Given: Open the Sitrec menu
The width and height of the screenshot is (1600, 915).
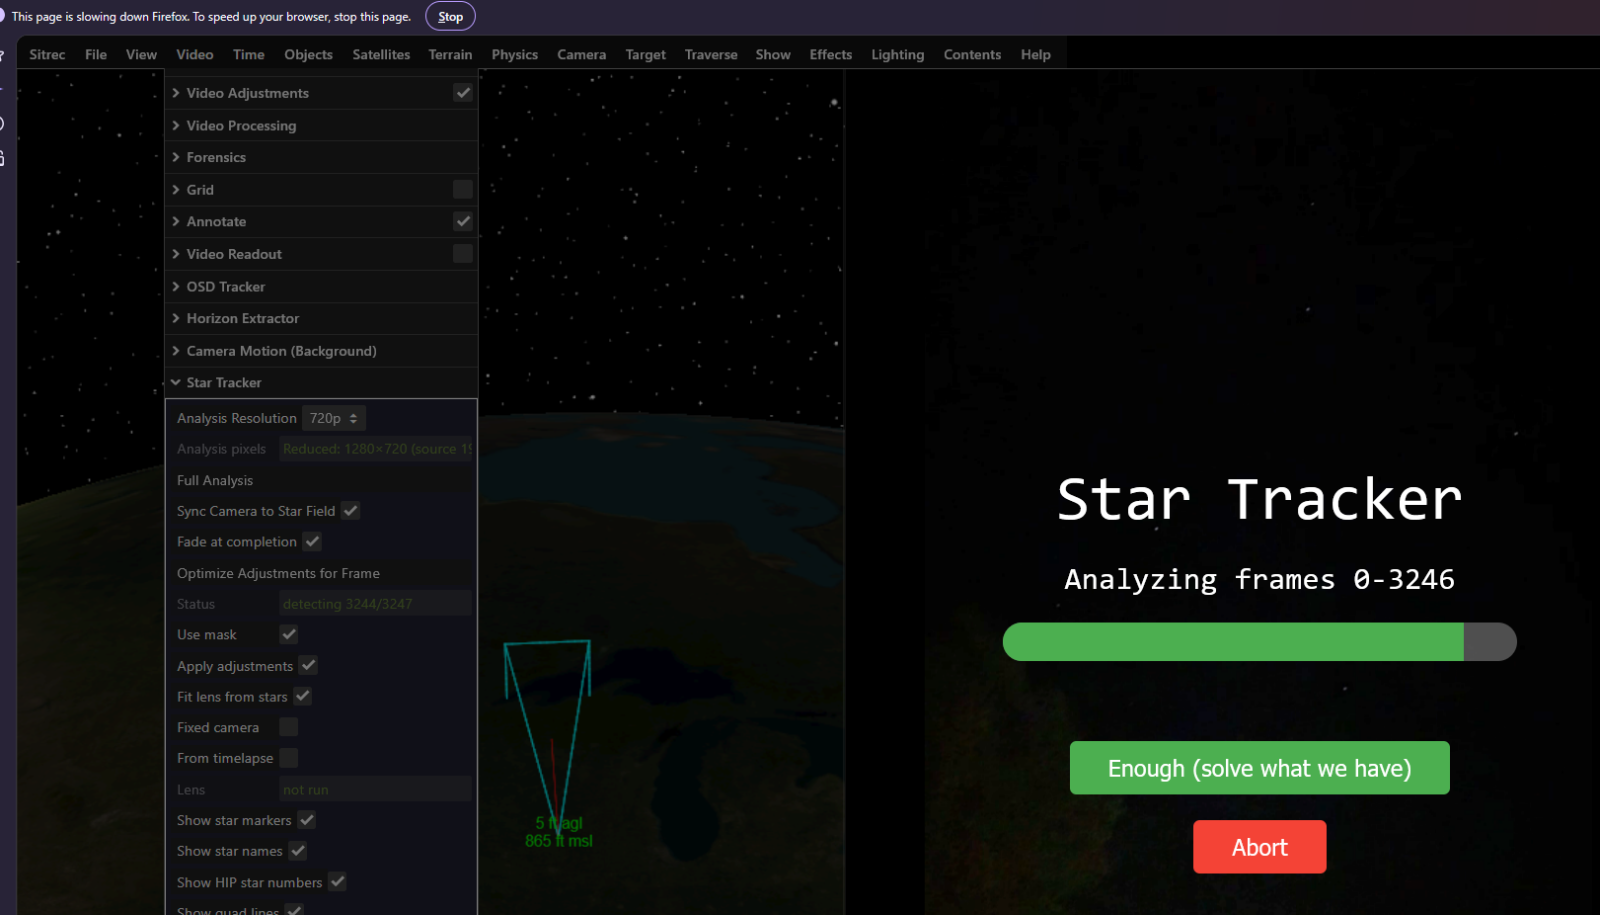Looking at the screenshot, I should pos(47,54).
